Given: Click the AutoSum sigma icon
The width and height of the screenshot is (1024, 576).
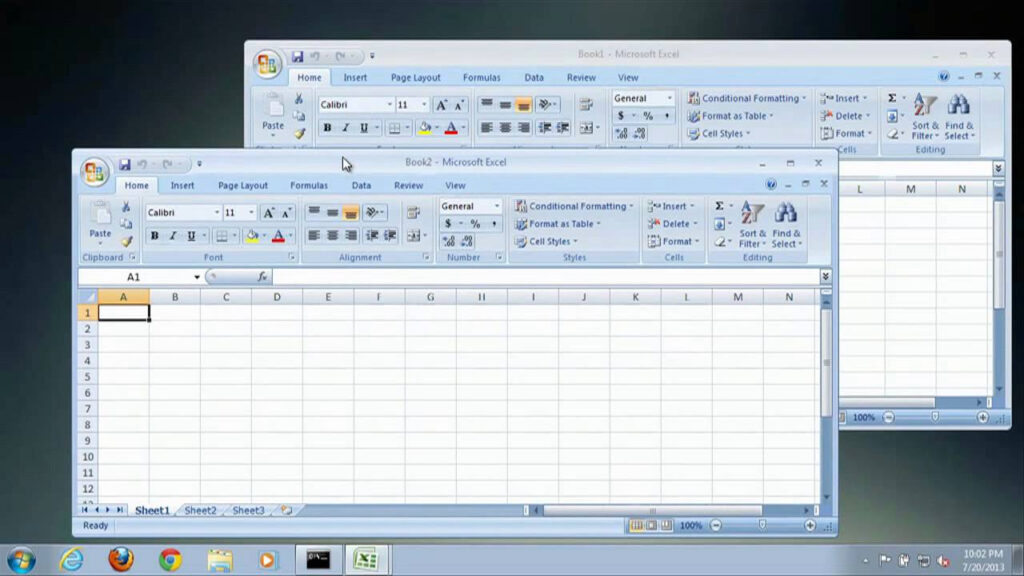Looking at the screenshot, I should (x=718, y=205).
